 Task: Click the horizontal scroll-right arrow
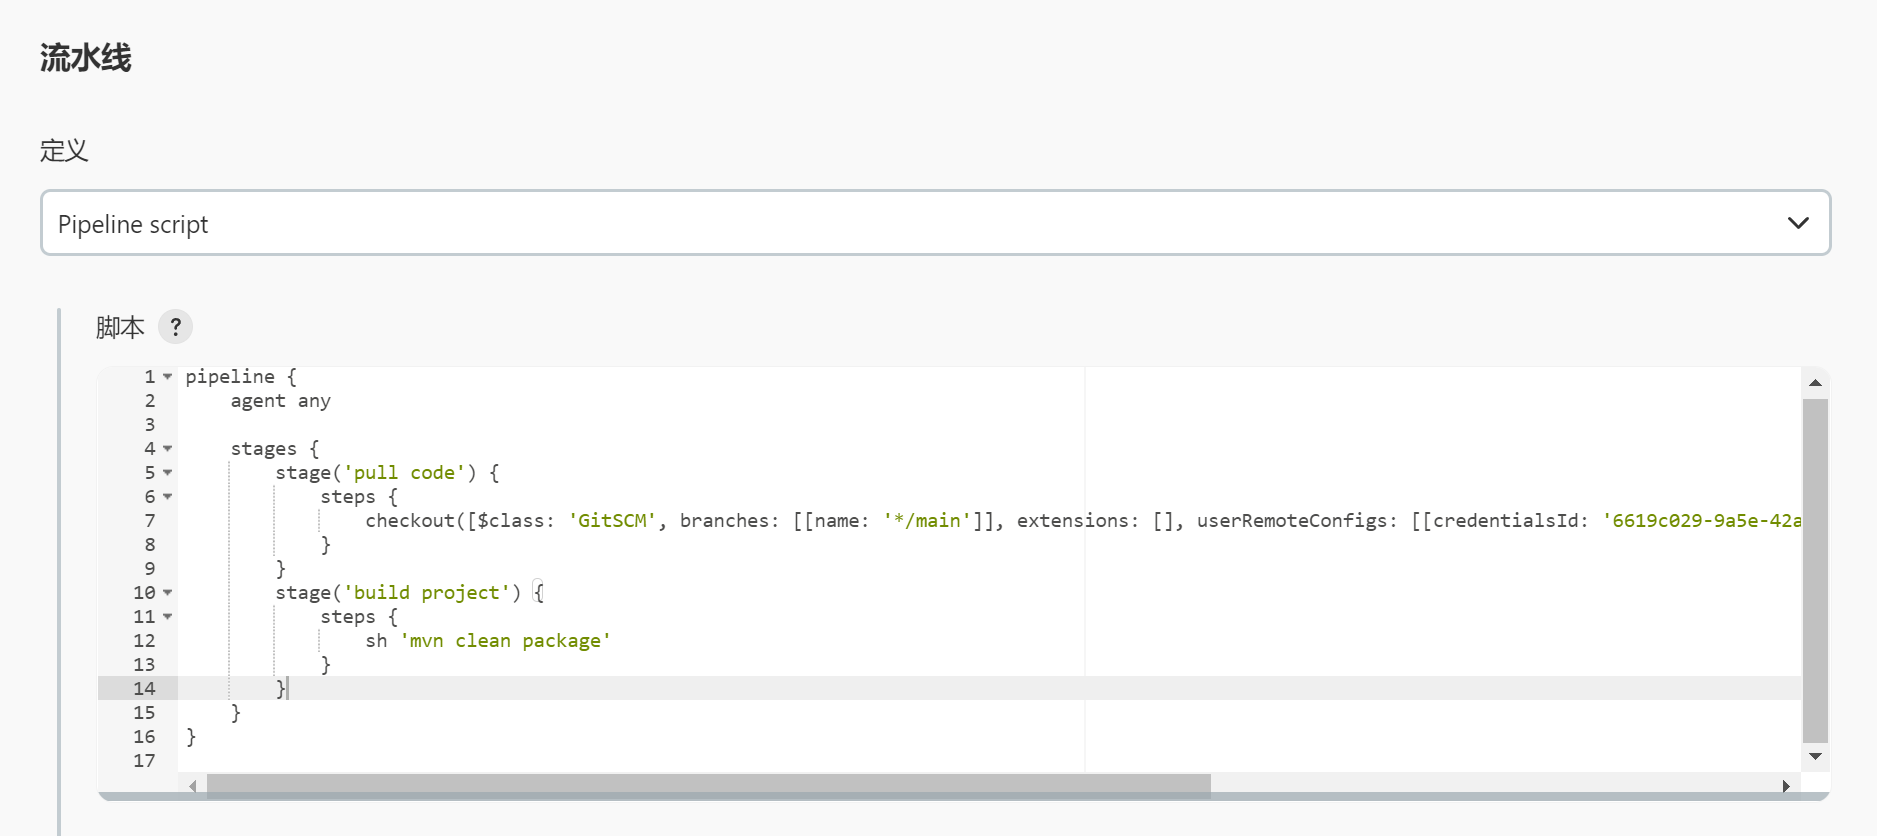(1786, 786)
